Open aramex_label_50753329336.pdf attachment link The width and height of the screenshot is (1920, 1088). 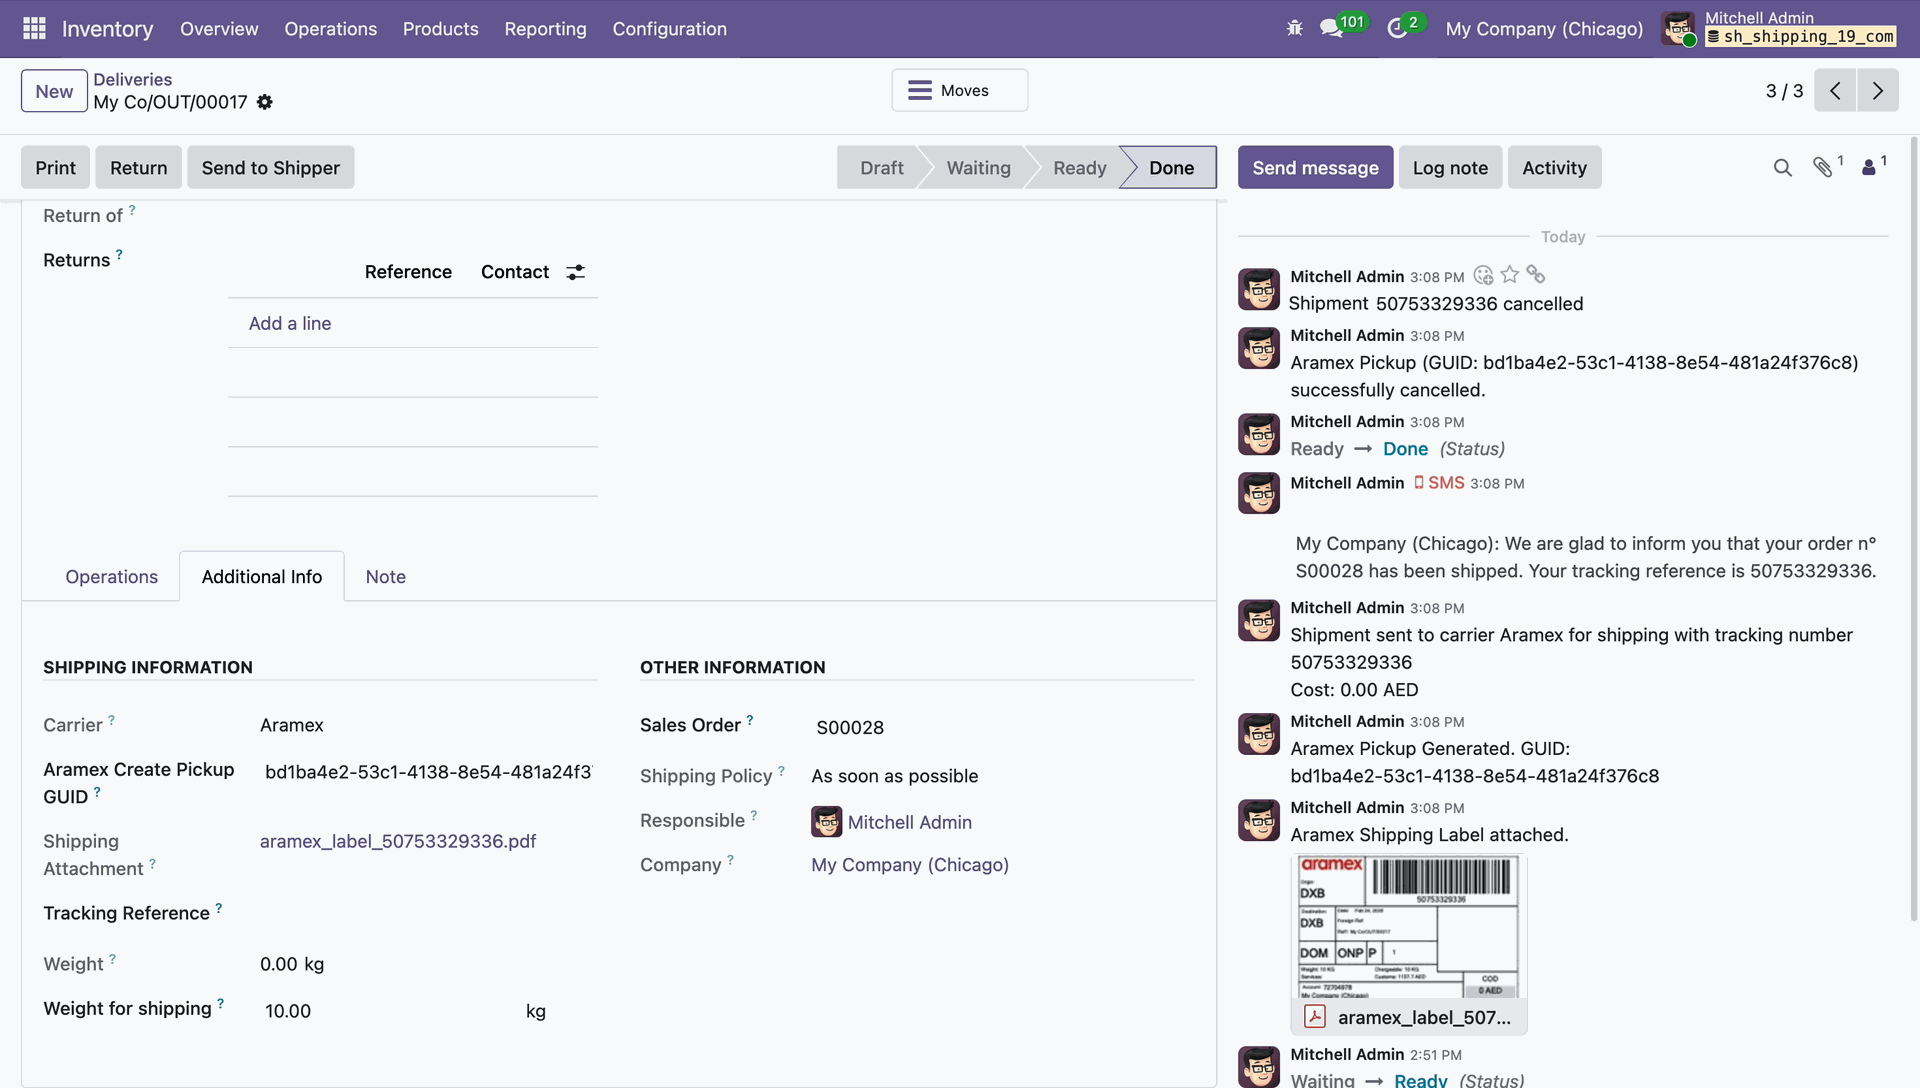[397, 841]
